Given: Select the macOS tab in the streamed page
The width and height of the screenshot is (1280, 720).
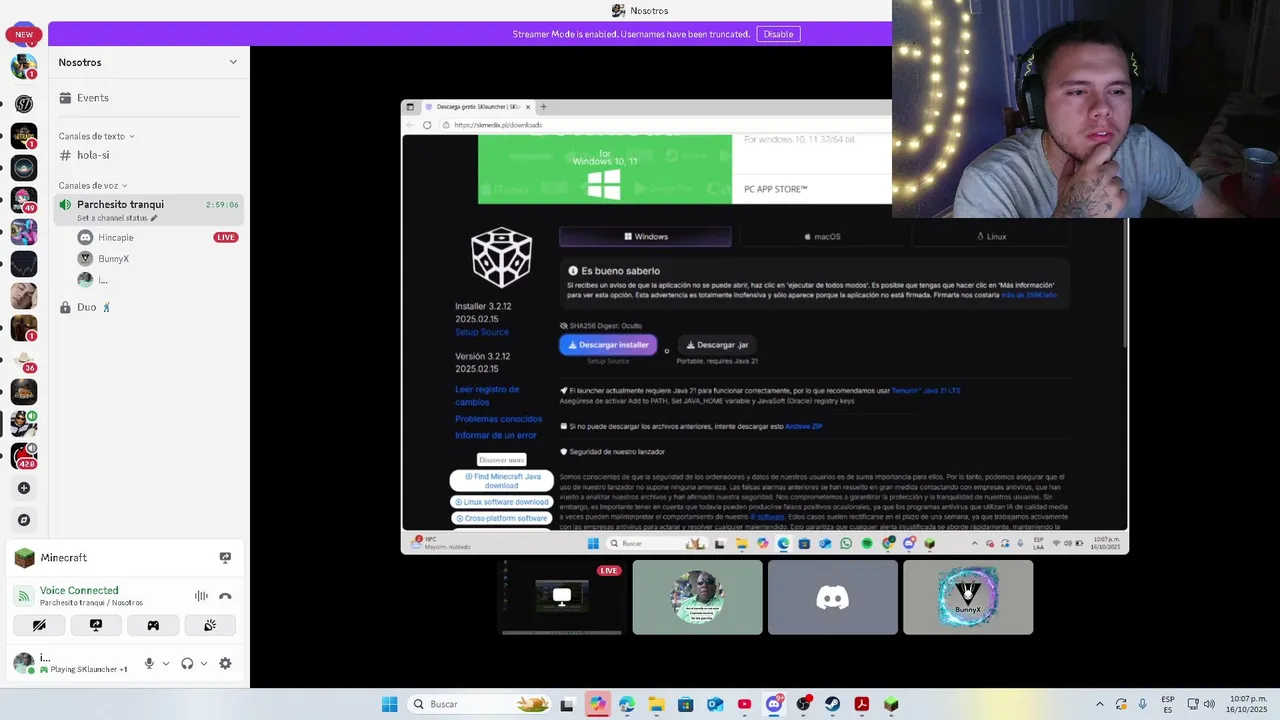Looking at the screenshot, I should coord(822,237).
